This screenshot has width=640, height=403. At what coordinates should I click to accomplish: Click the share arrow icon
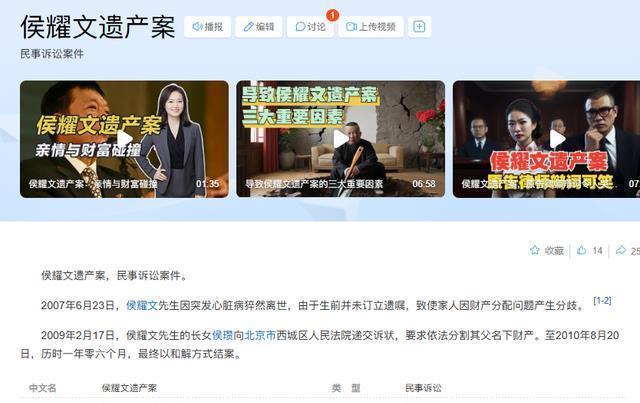click(x=620, y=250)
